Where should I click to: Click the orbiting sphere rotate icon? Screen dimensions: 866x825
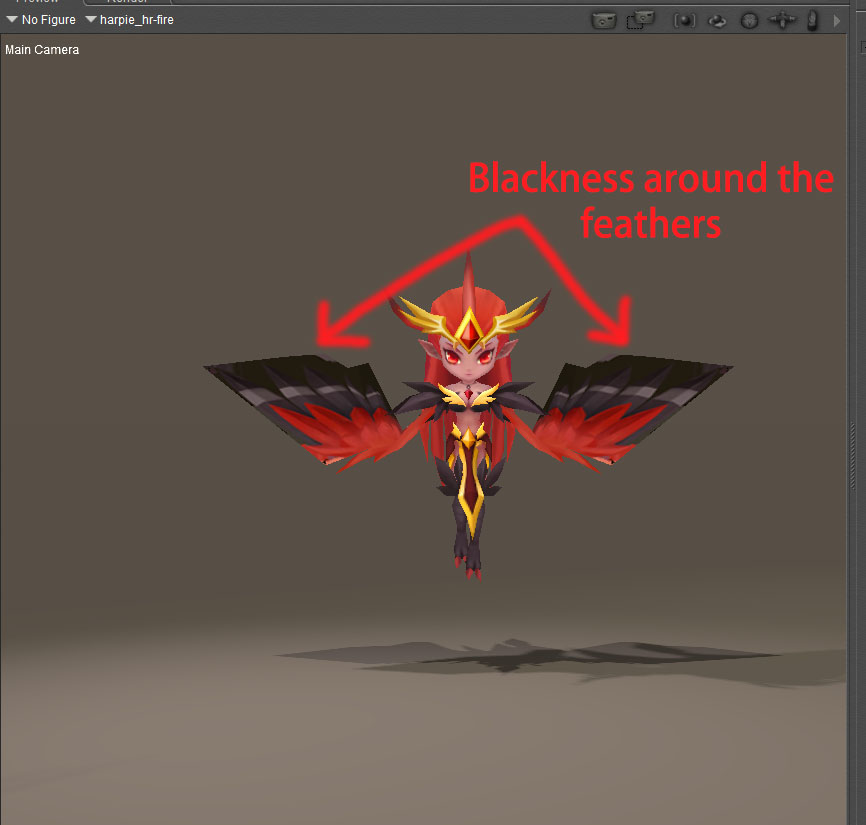(x=717, y=21)
